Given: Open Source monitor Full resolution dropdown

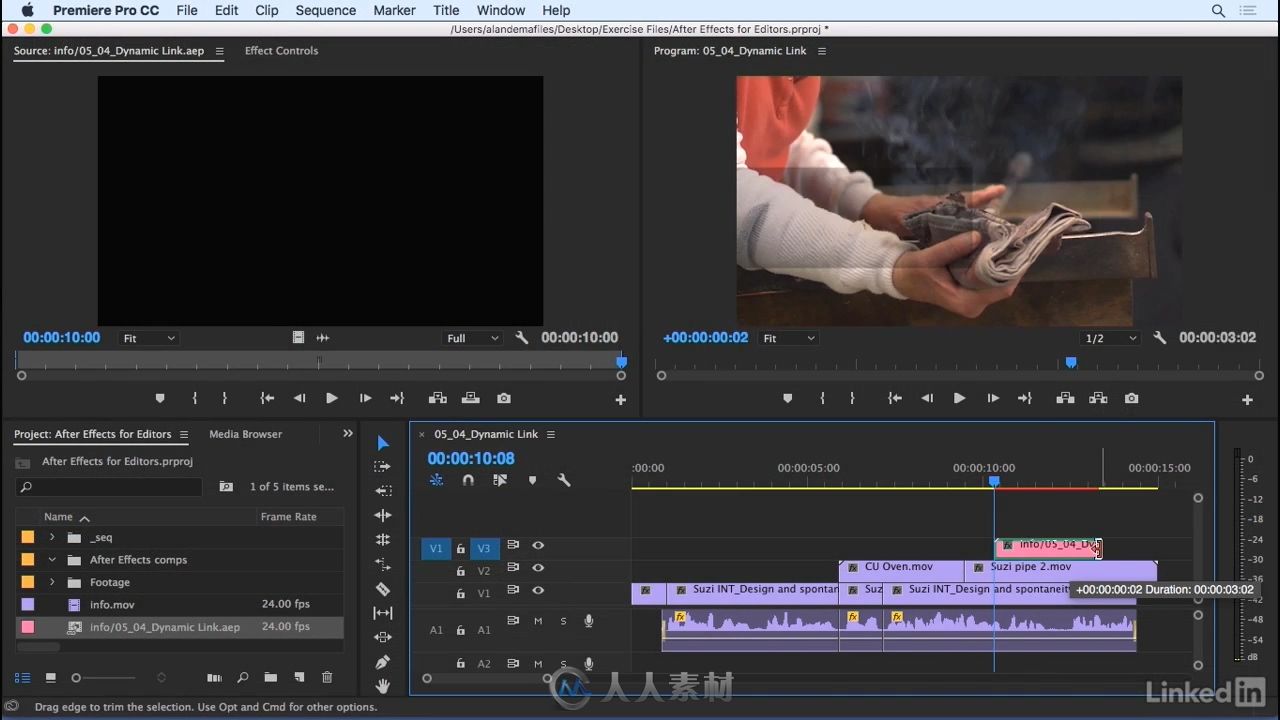Looking at the screenshot, I should point(472,338).
